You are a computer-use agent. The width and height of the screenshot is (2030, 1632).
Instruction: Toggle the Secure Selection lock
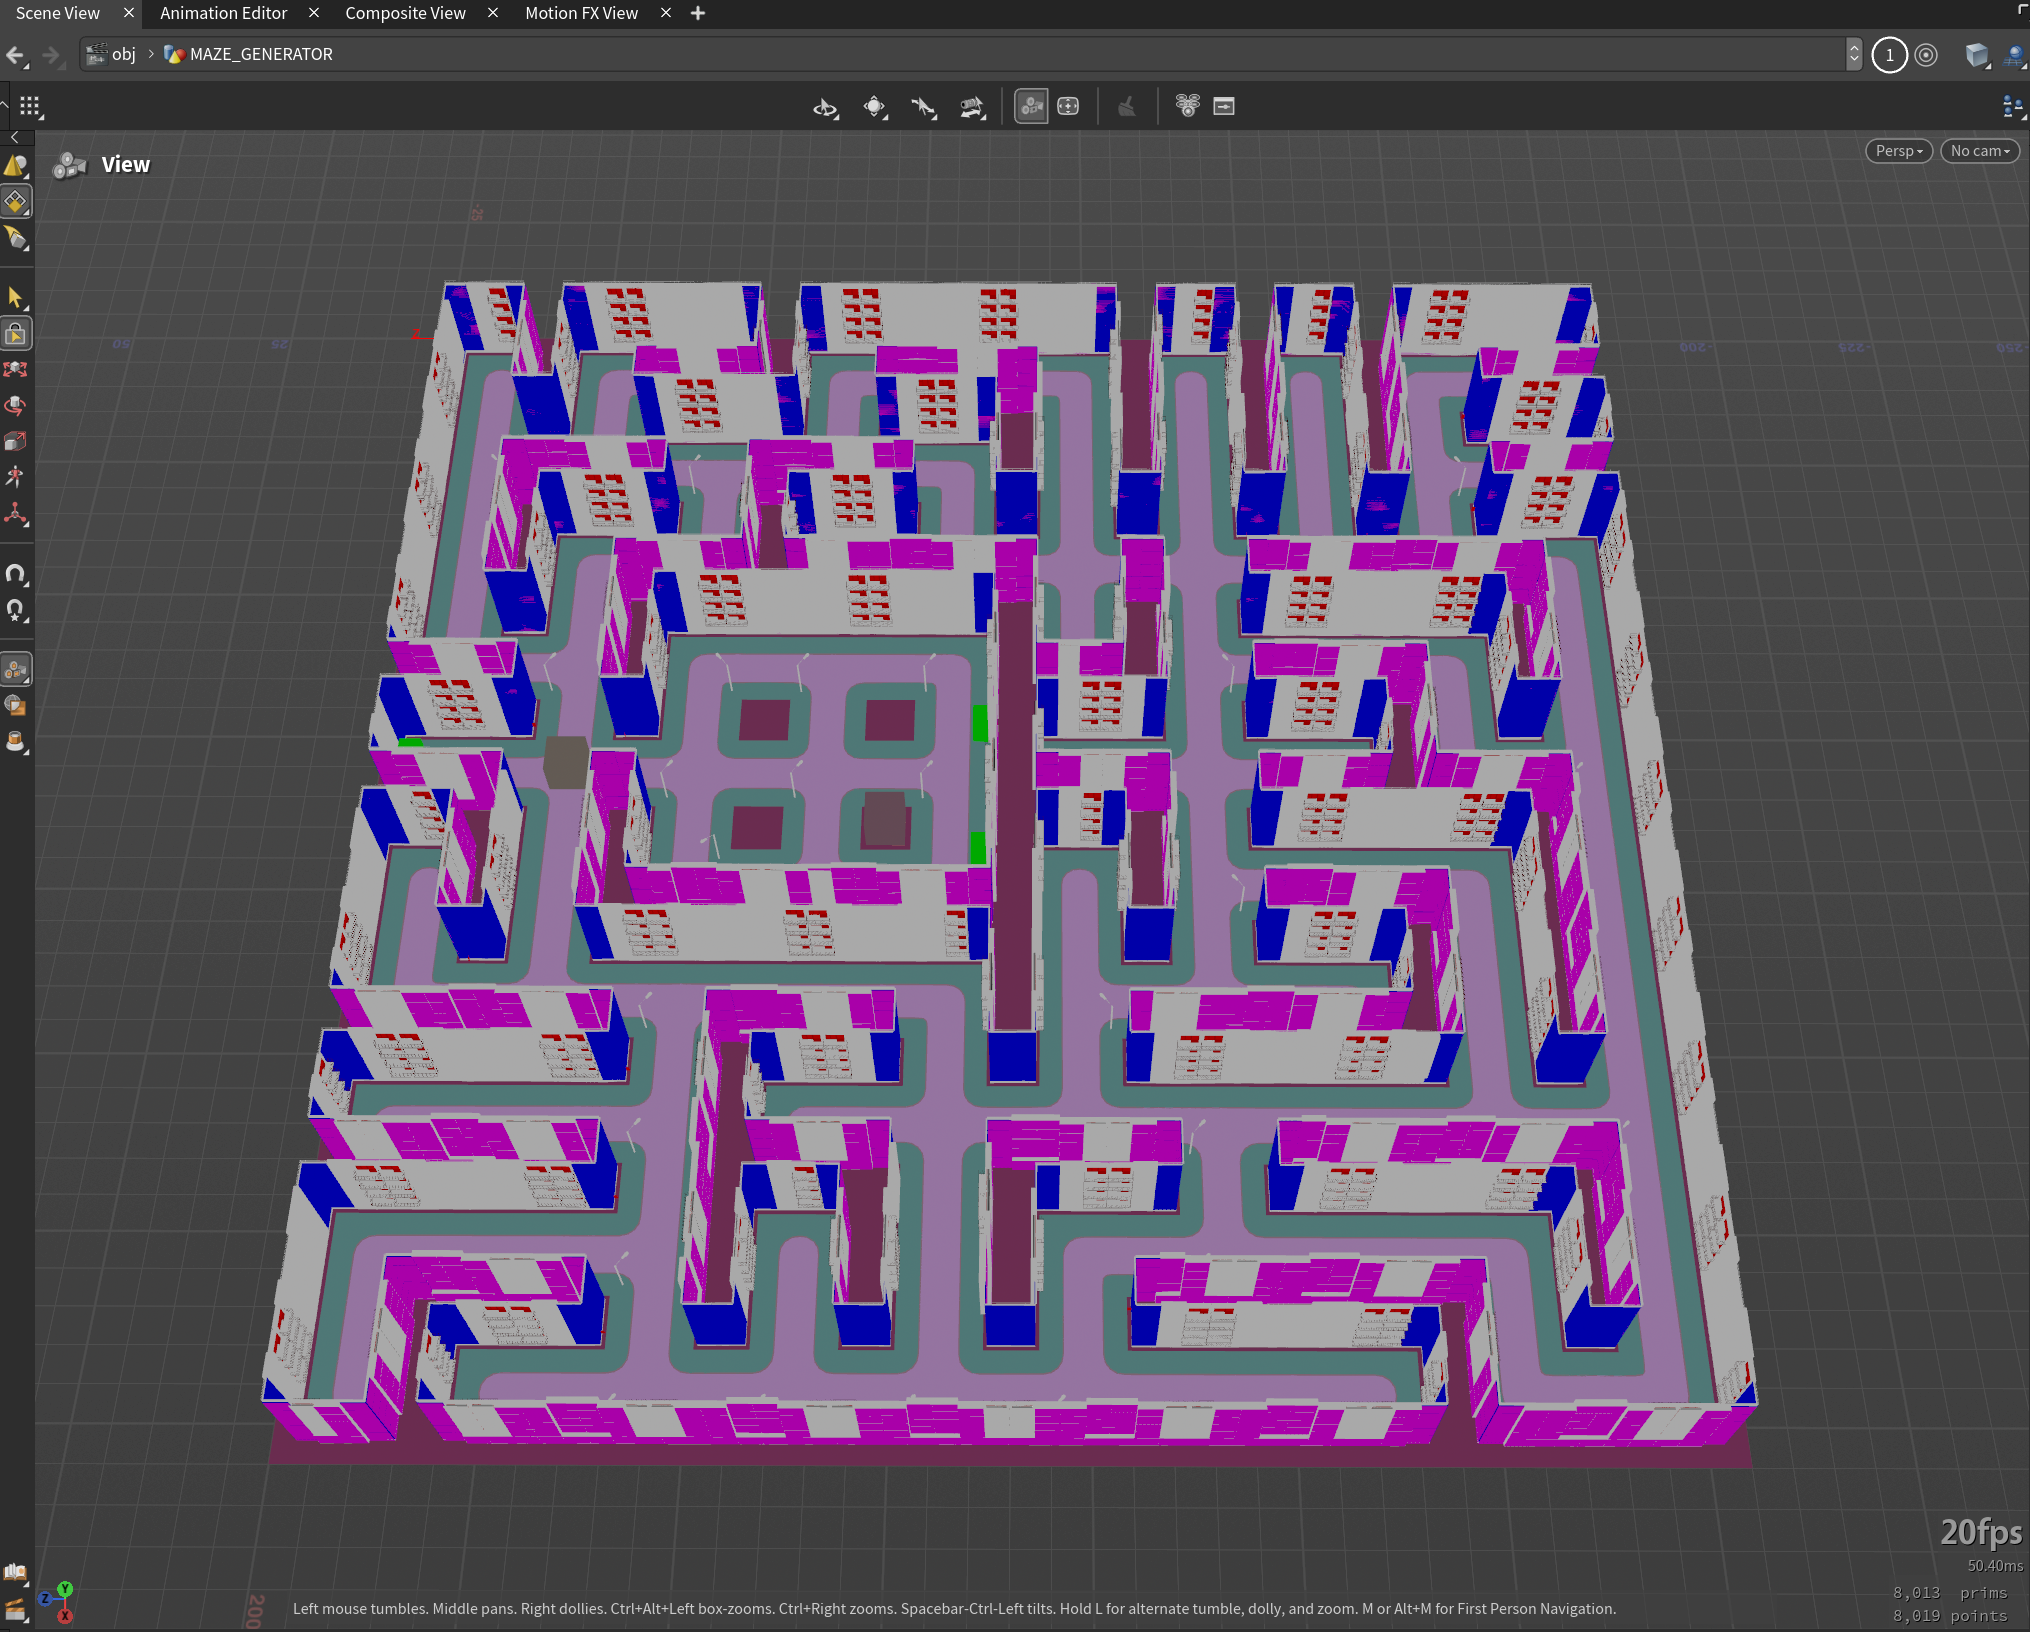pyautogui.click(x=15, y=333)
